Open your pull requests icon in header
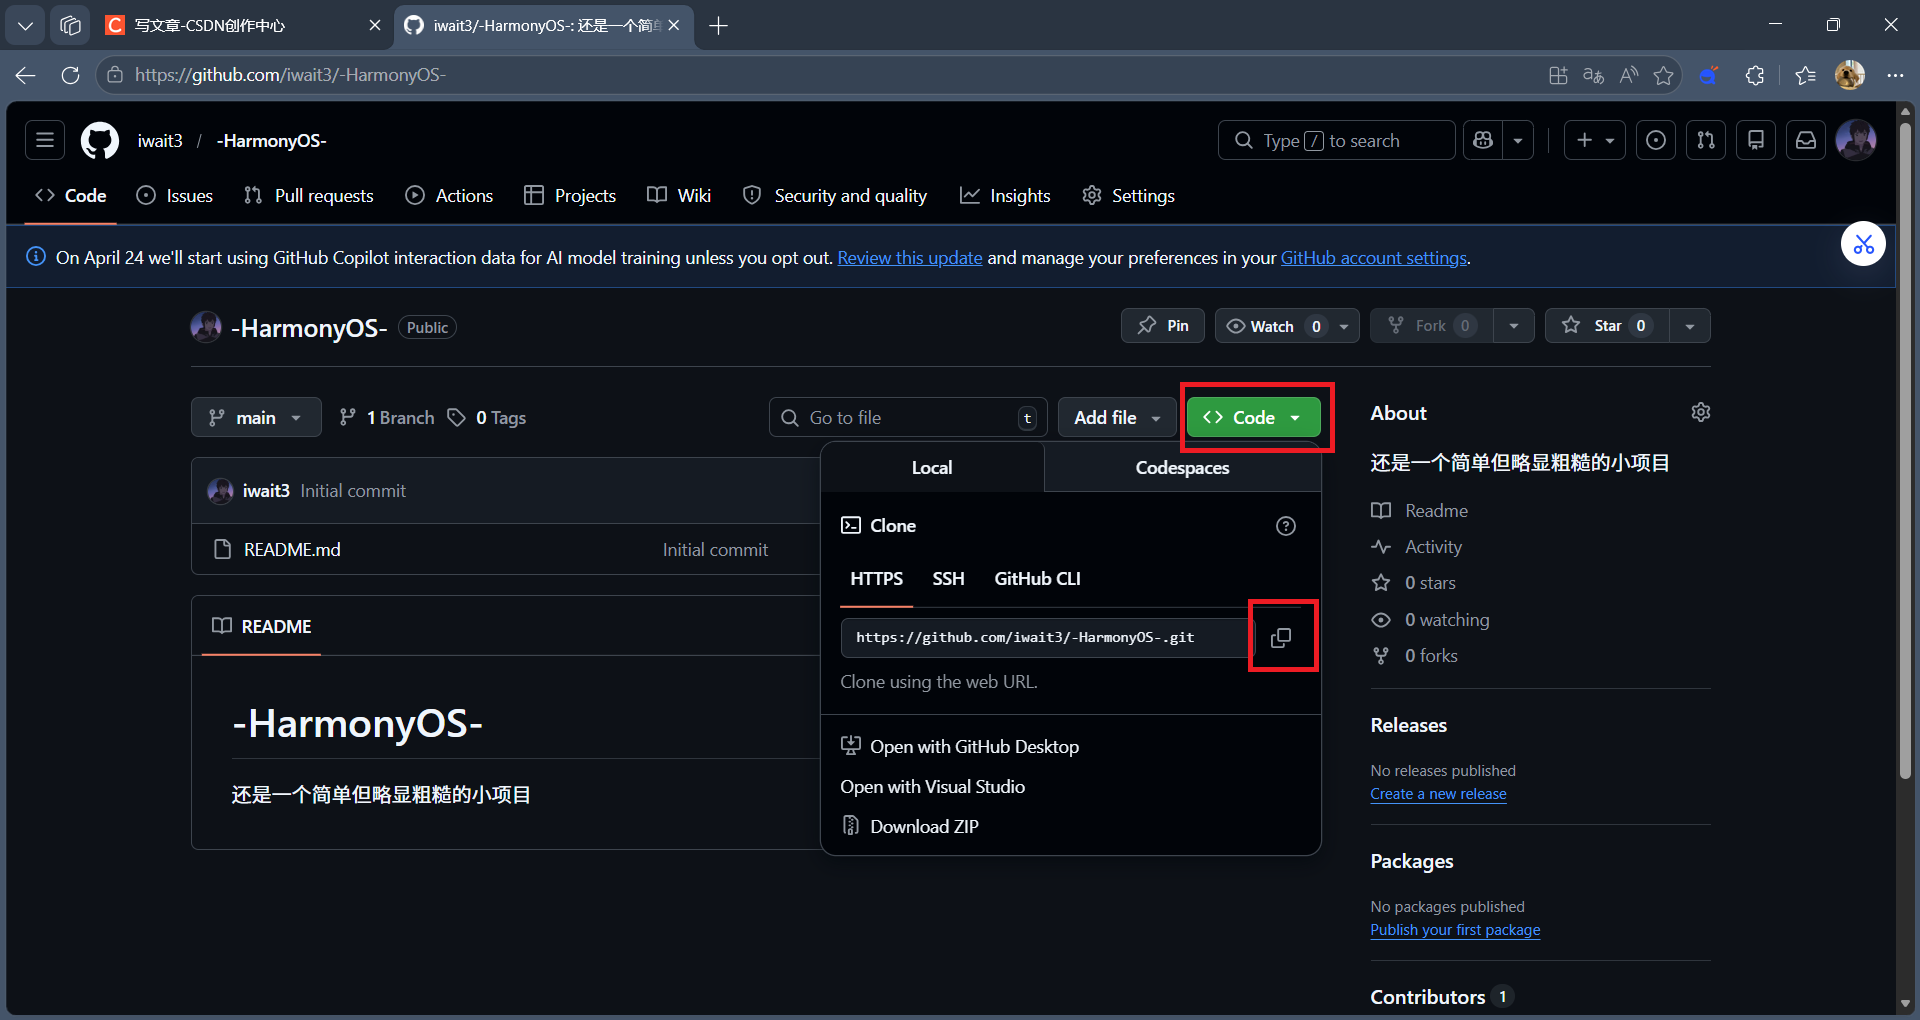This screenshot has width=1920, height=1020. (1706, 141)
